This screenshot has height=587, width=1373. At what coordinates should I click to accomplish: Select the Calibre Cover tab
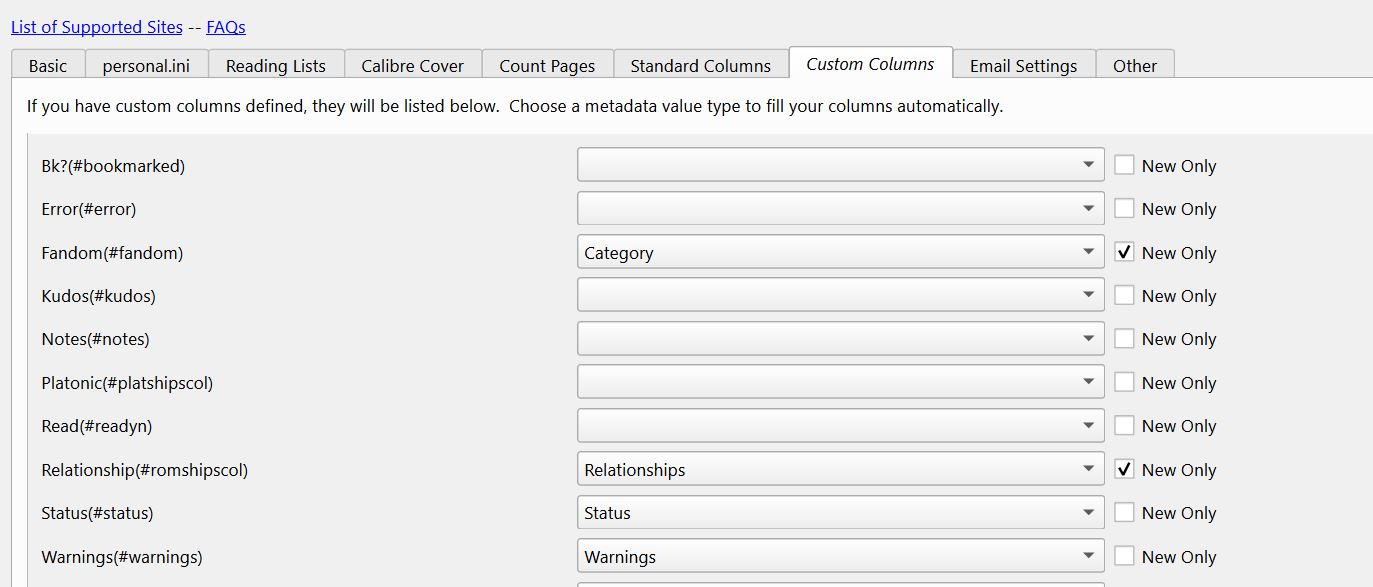(x=413, y=66)
